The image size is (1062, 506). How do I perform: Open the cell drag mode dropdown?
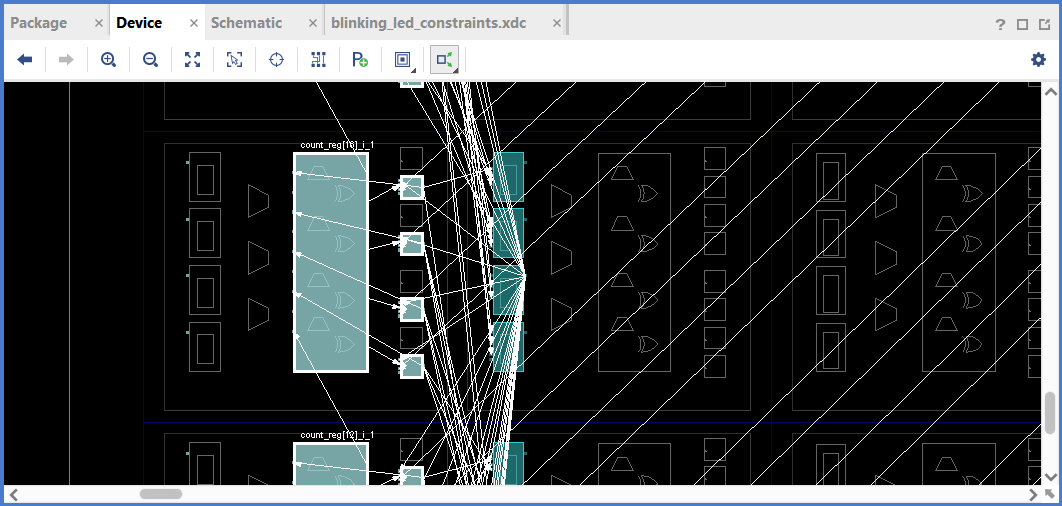pos(404,60)
